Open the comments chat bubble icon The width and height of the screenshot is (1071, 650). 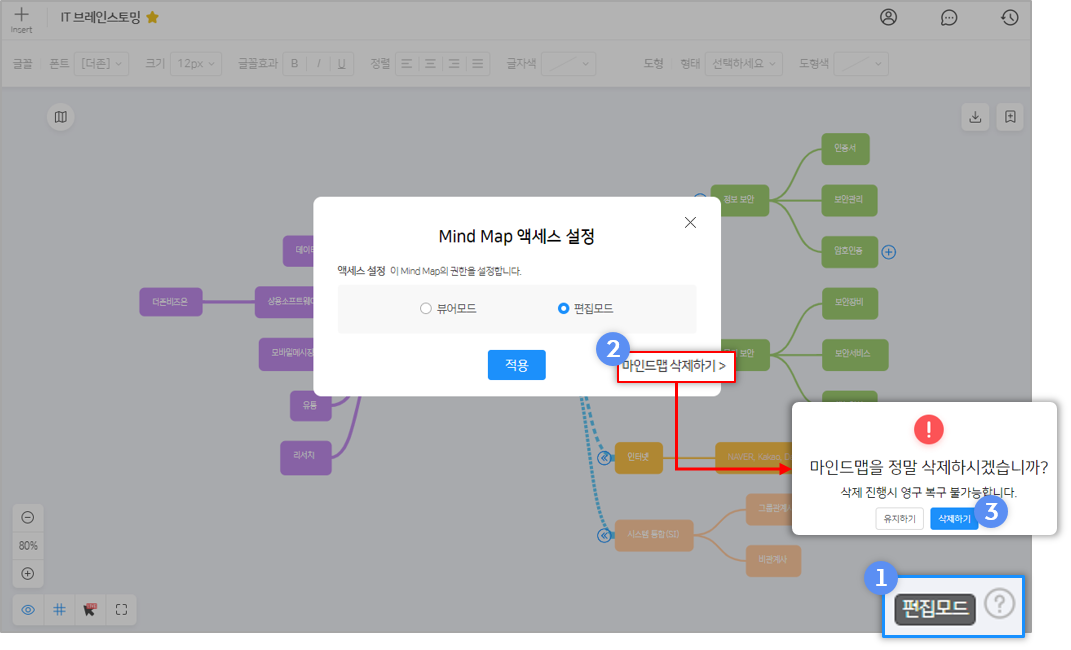(949, 17)
